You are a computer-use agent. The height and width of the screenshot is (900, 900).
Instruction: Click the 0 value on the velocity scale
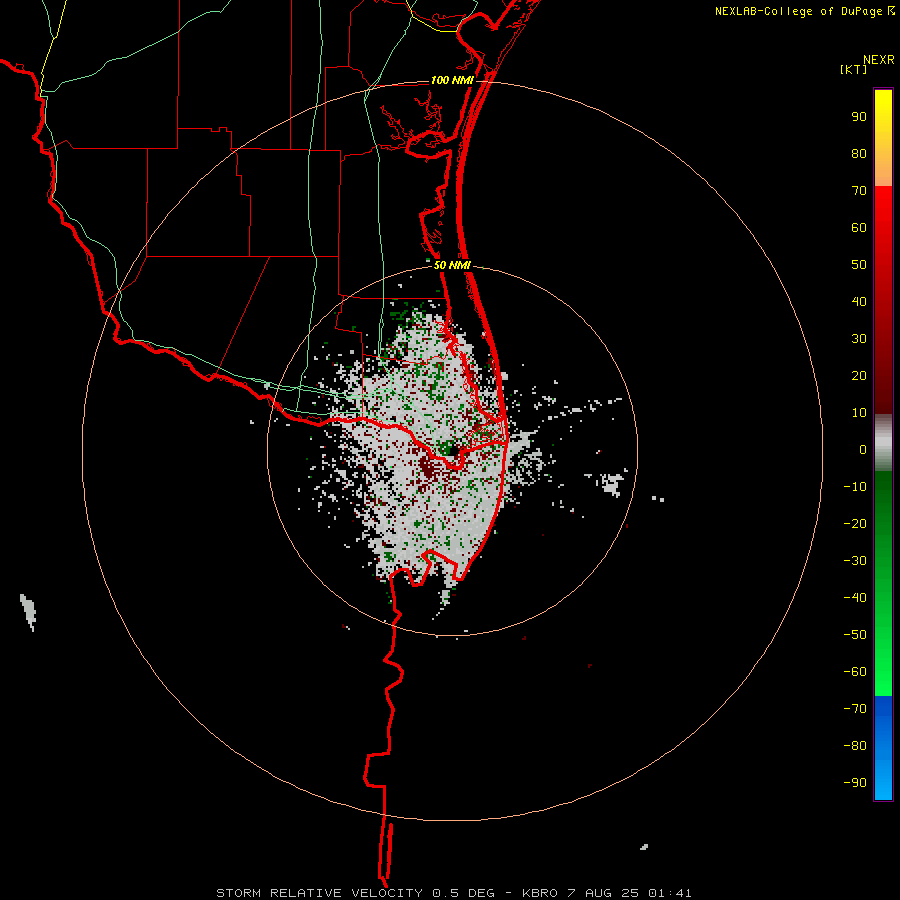click(x=863, y=449)
